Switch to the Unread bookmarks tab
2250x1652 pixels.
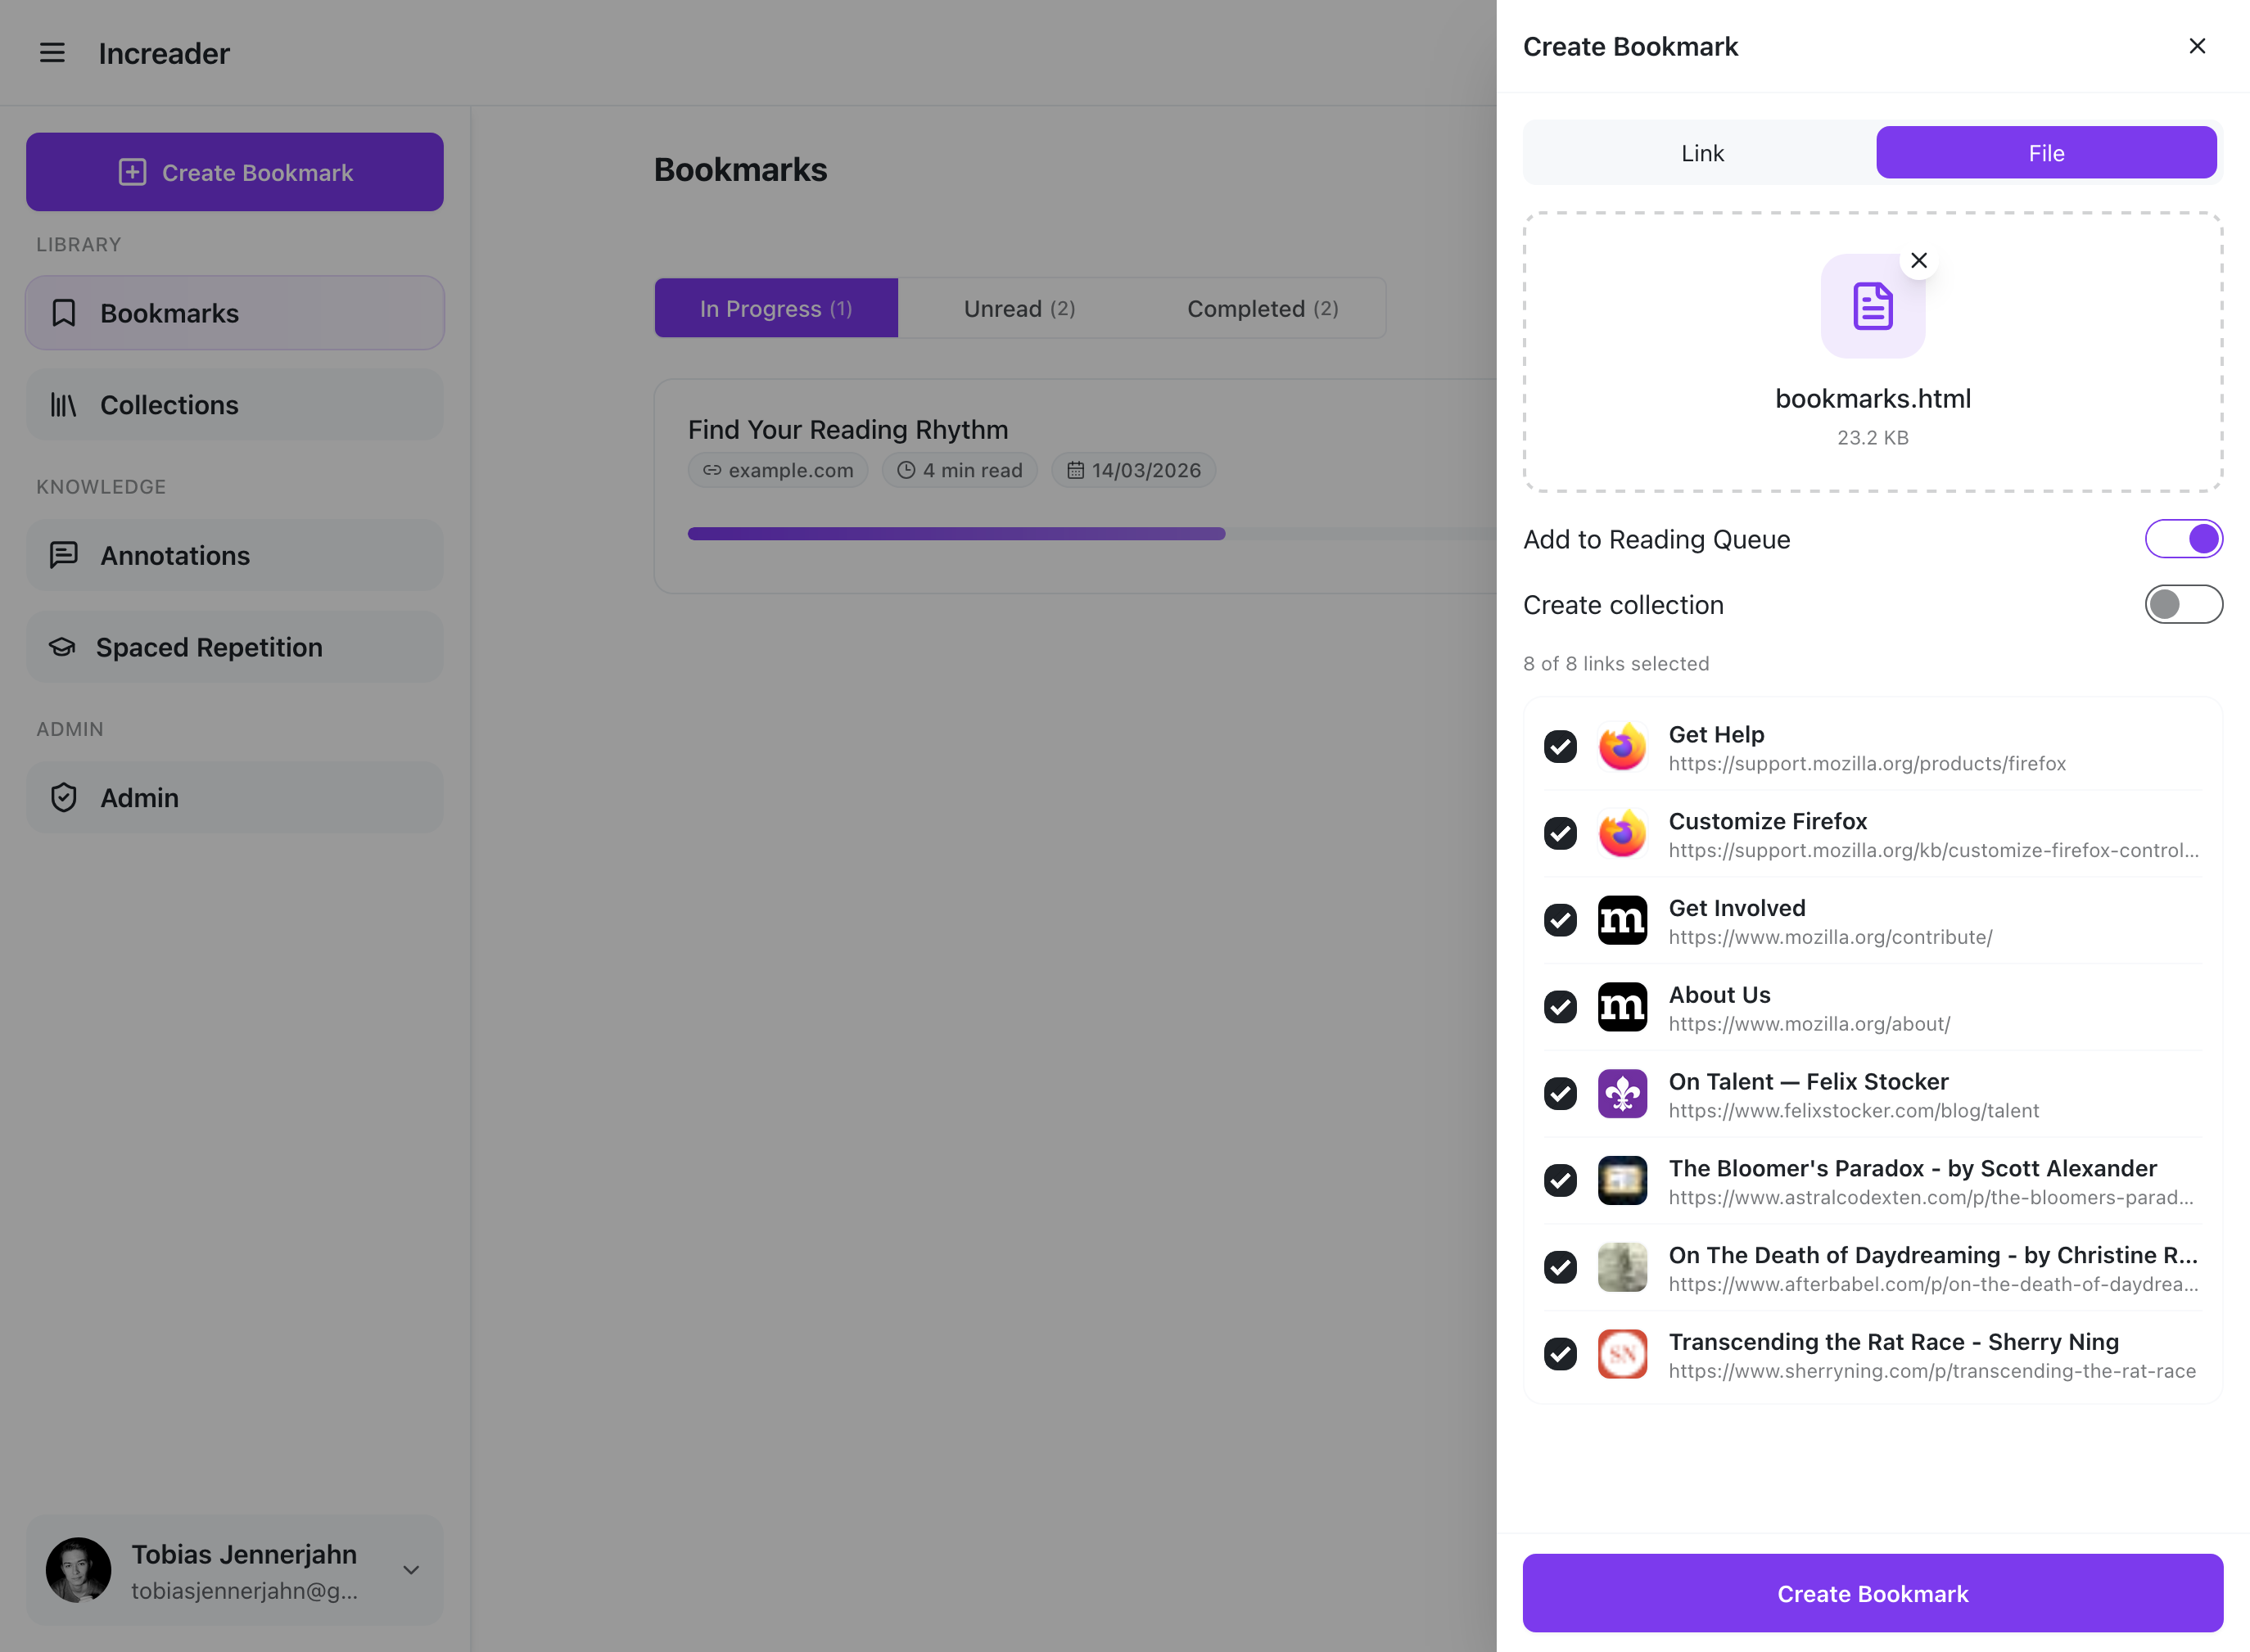pyautogui.click(x=1018, y=309)
